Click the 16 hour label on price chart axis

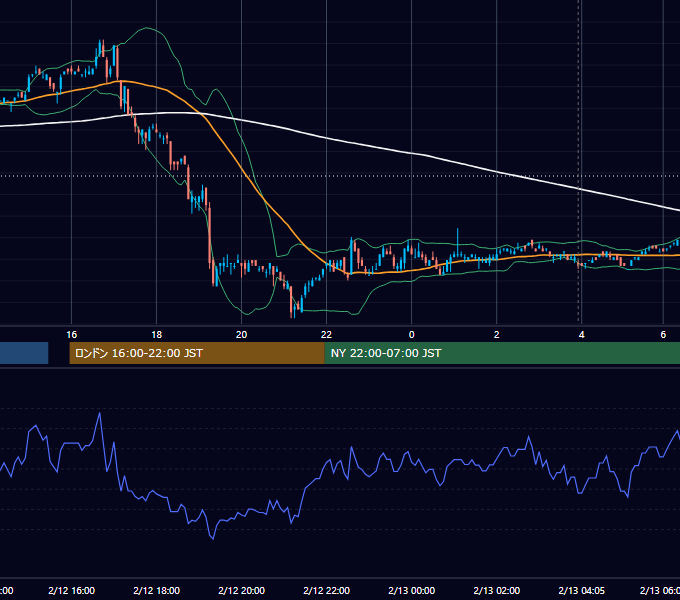[72, 335]
